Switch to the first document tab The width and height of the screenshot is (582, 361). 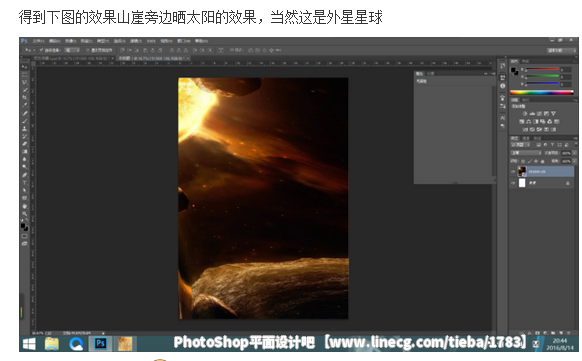click(72, 58)
